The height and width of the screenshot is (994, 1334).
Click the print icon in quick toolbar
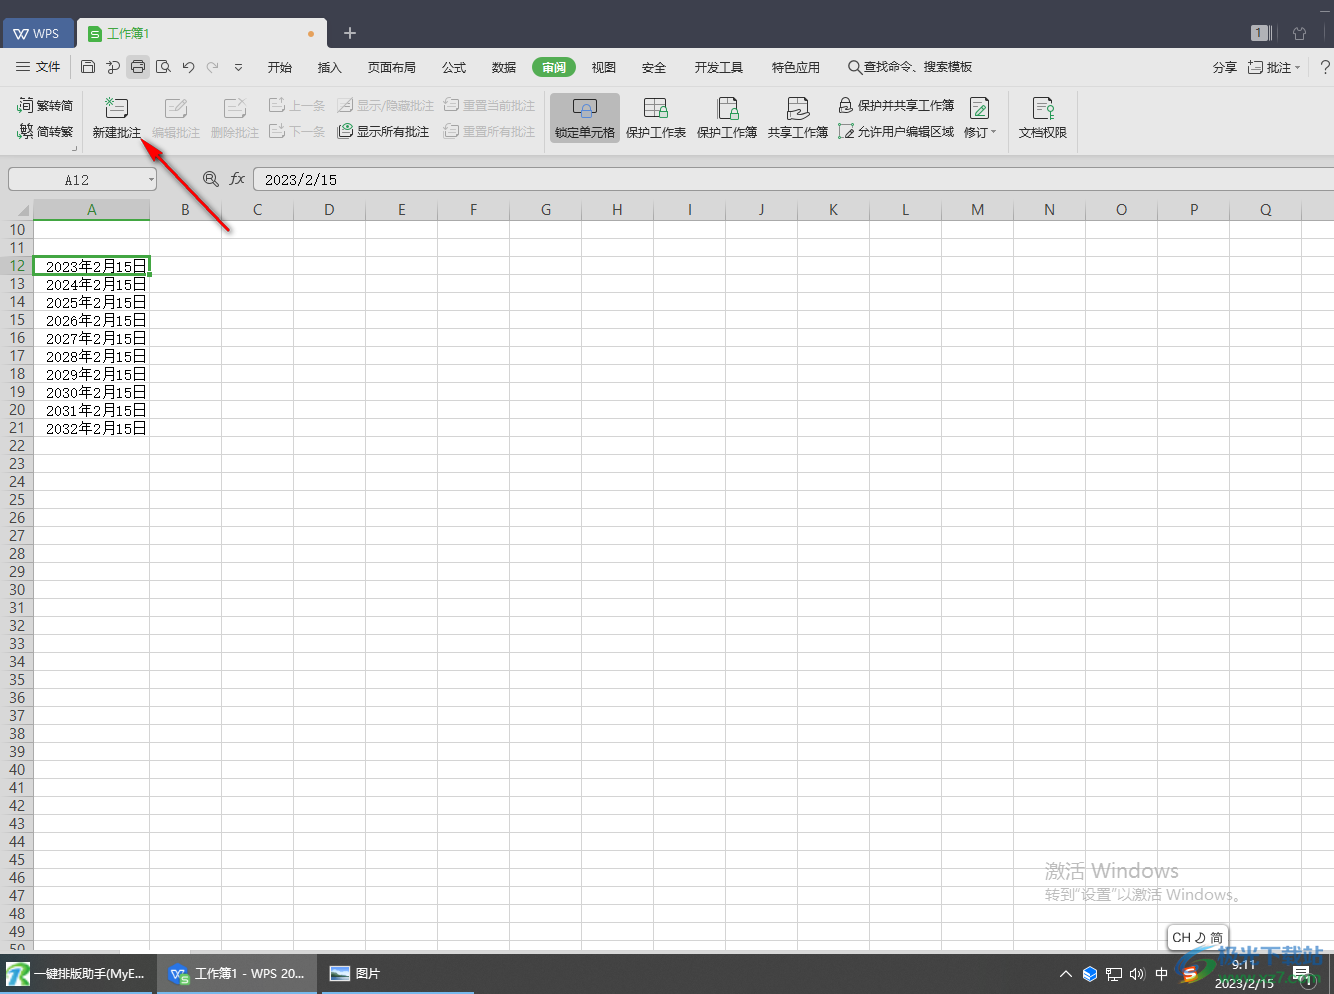[x=138, y=67]
